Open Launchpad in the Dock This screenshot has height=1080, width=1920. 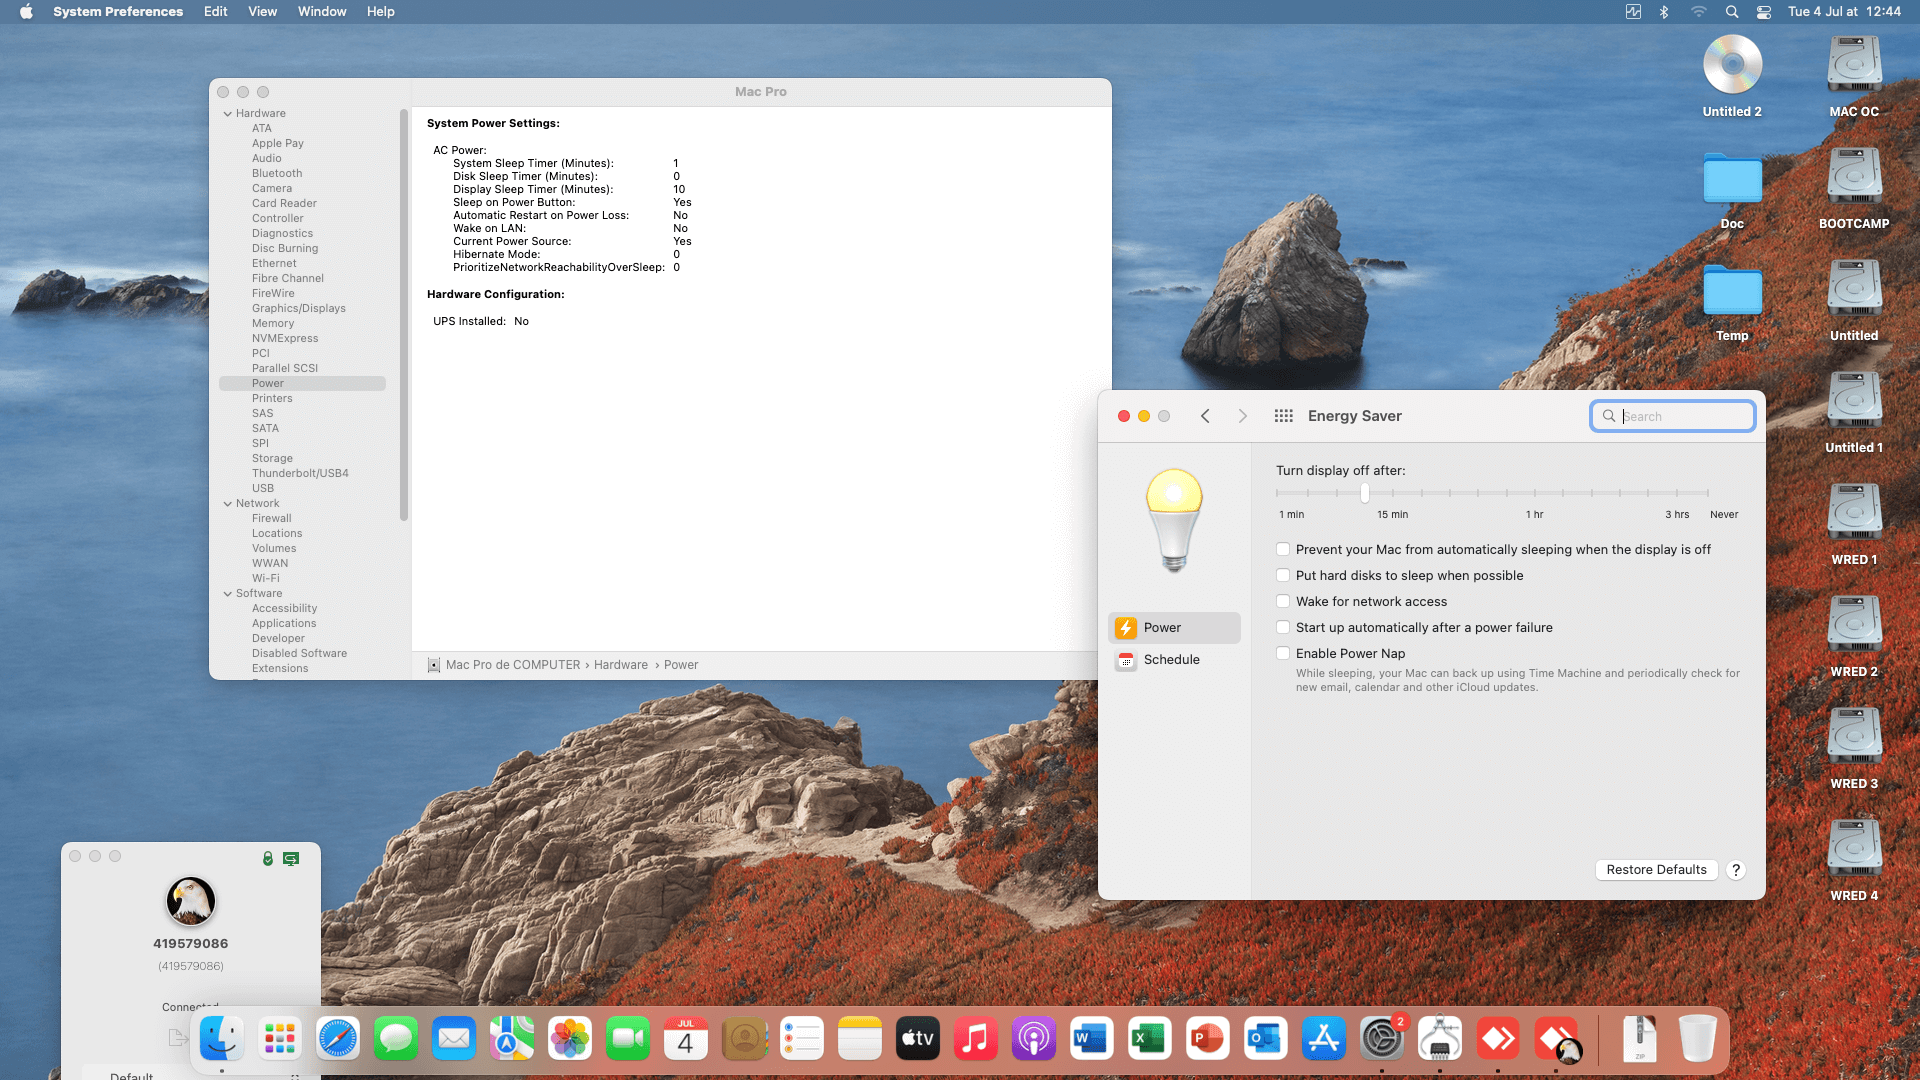pos(279,1039)
